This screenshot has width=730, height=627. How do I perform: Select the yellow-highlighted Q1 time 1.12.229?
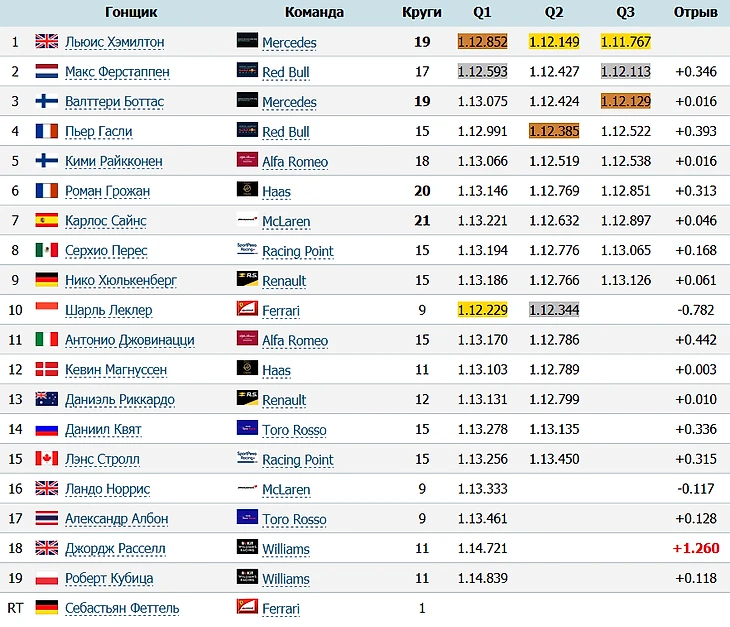coord(482,310)
